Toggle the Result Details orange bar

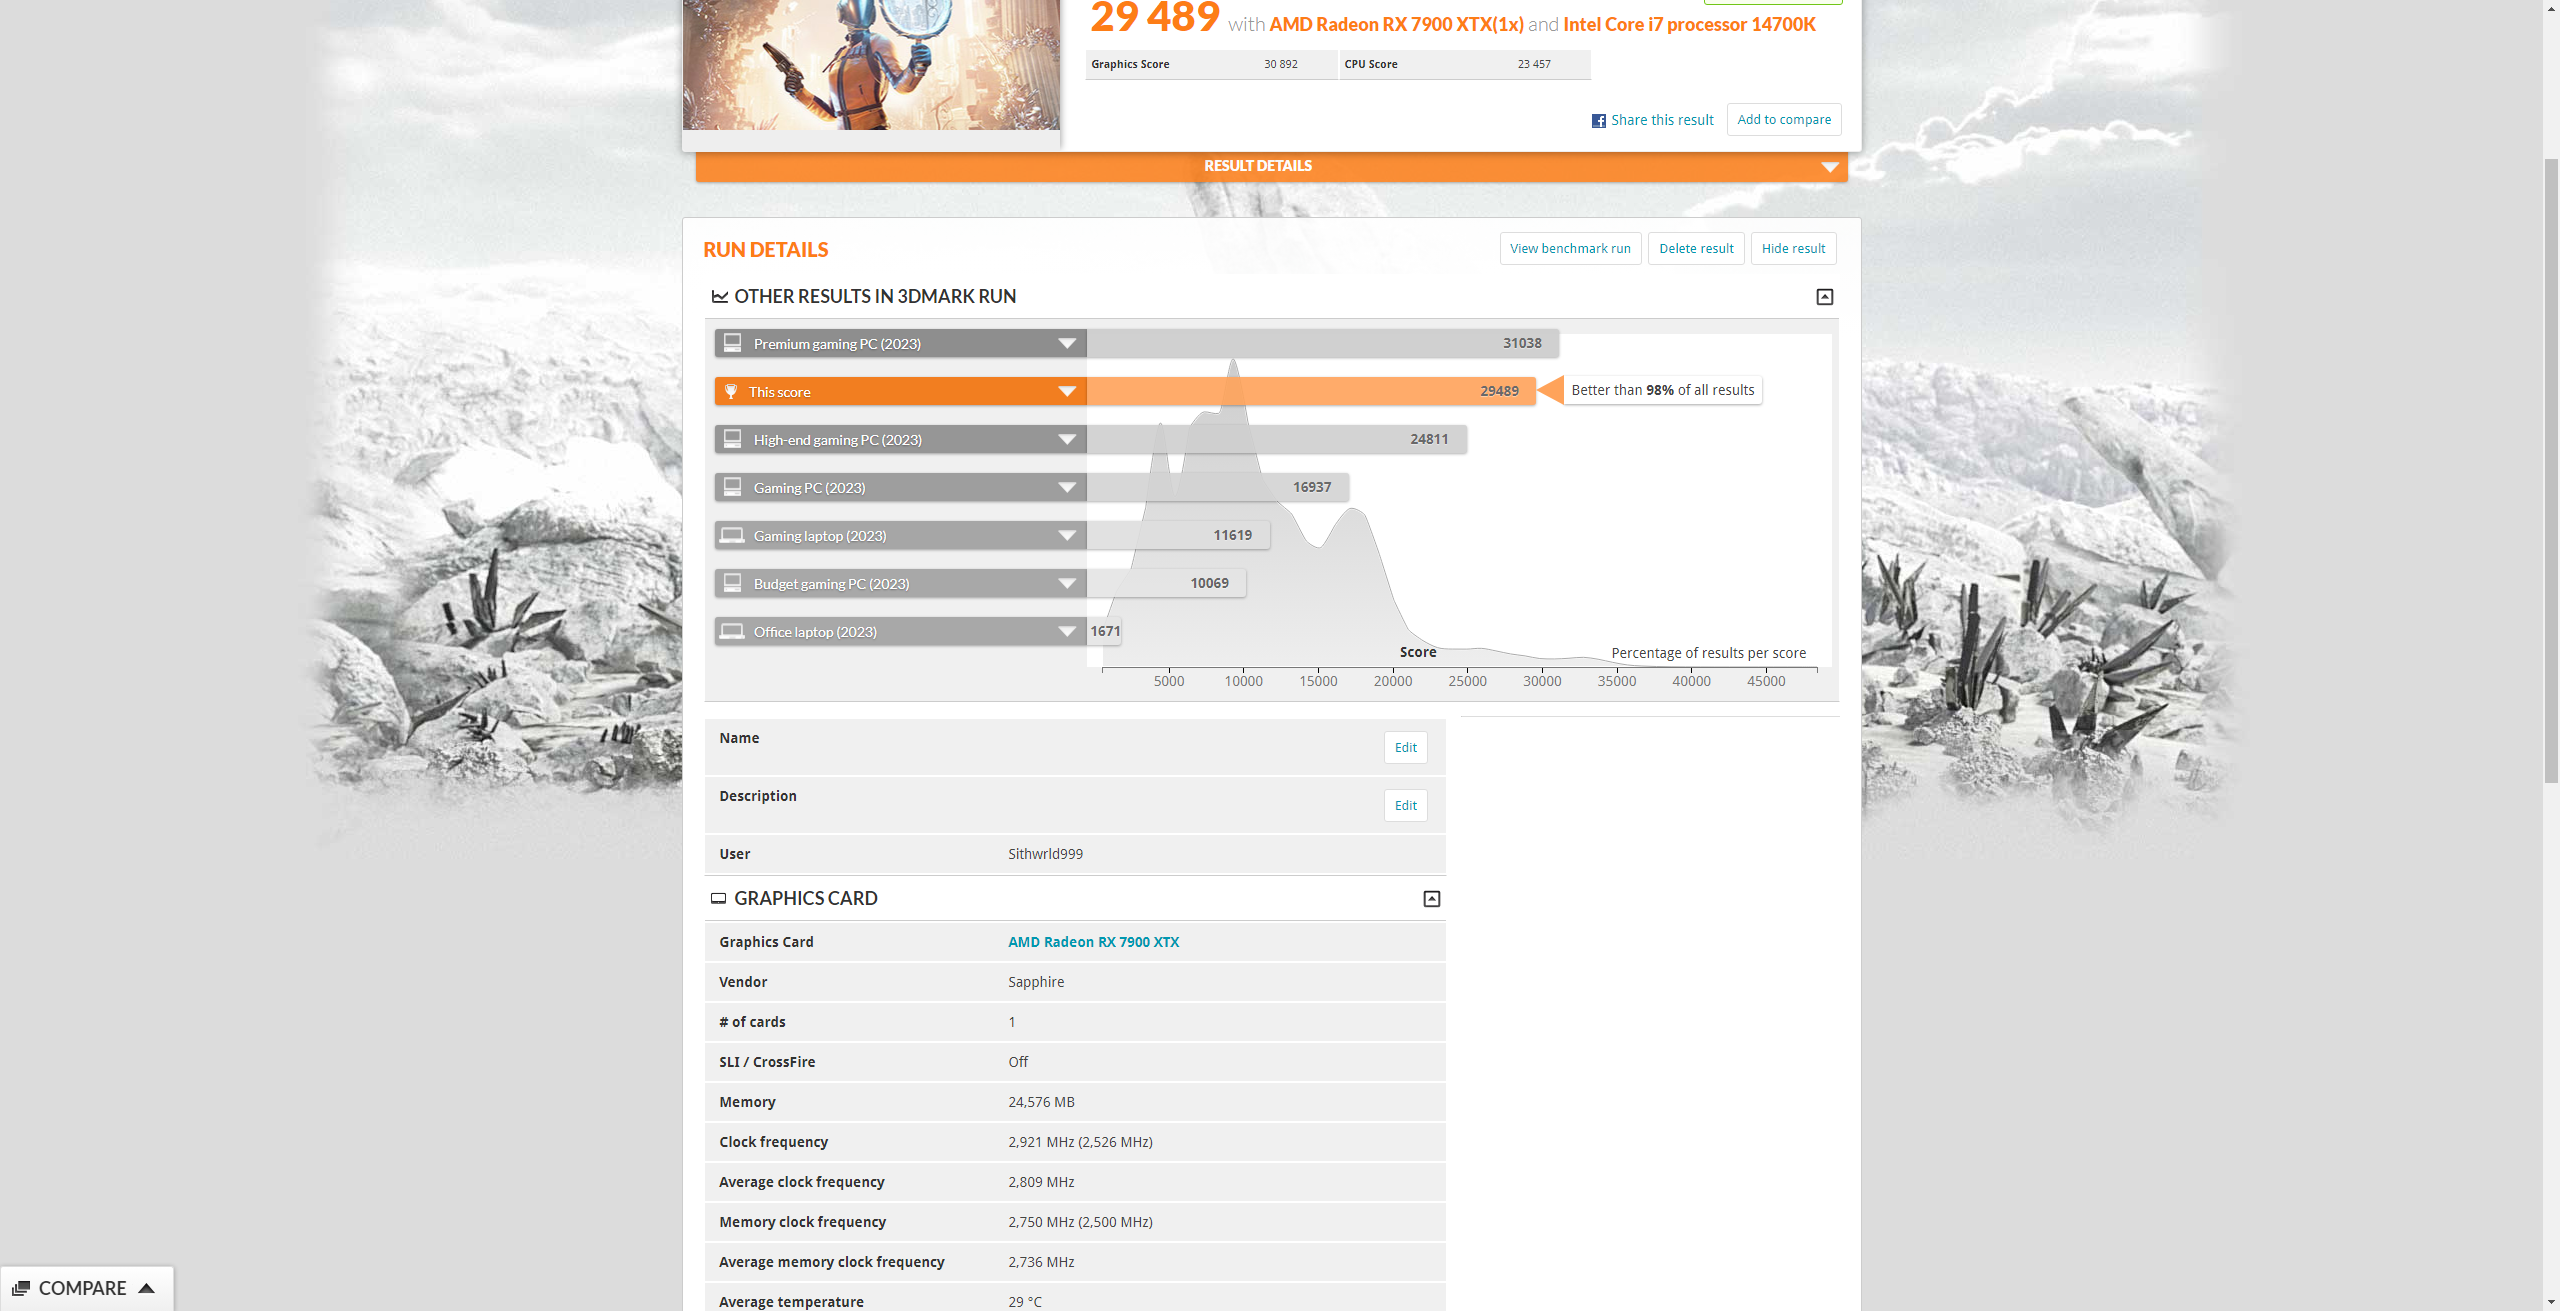pyautogui.click(x=1271, y=166)
